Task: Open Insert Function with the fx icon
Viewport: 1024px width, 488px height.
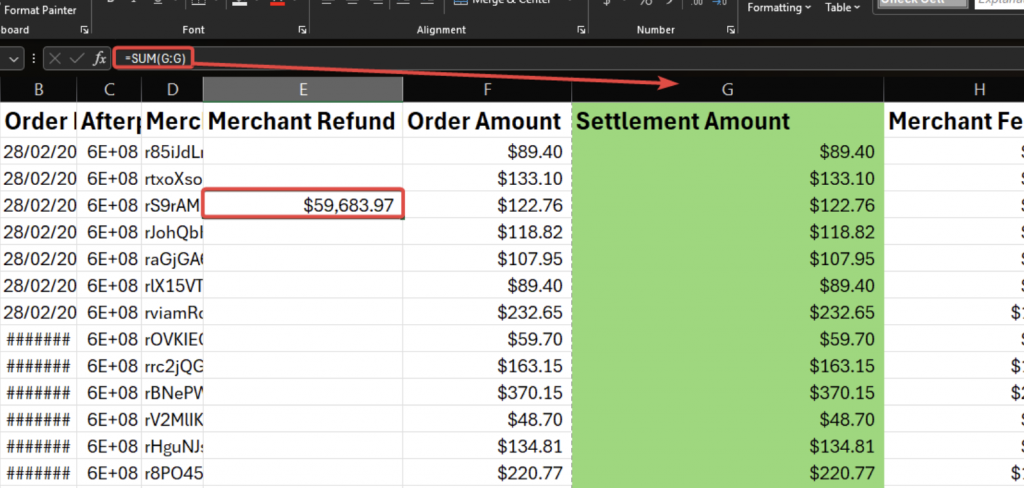Action: (100, 59)
